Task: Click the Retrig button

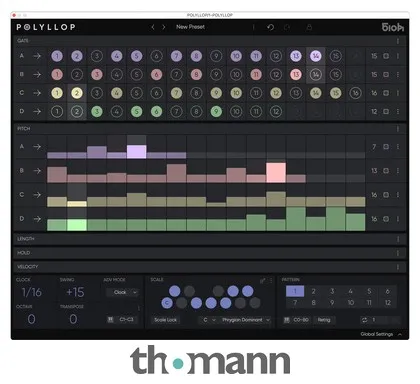Action: click(x=324, y=320)
